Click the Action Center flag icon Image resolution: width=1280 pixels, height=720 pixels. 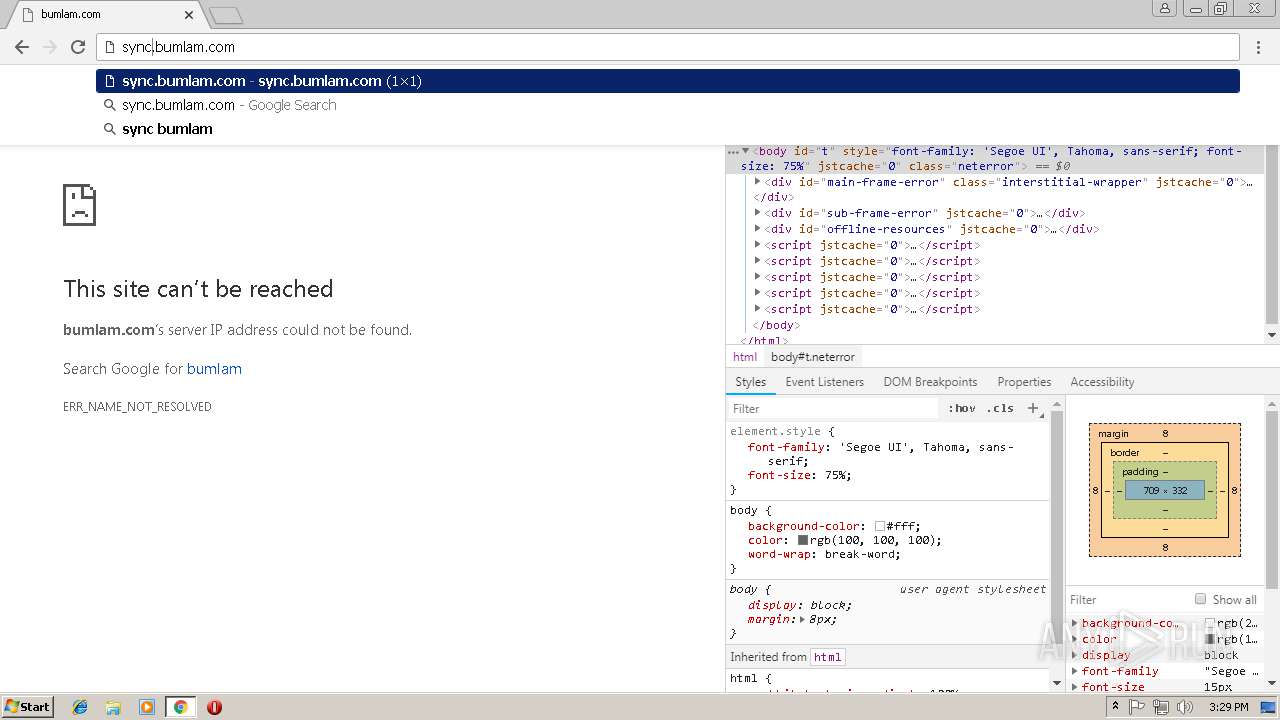(x=1138, y=707)
